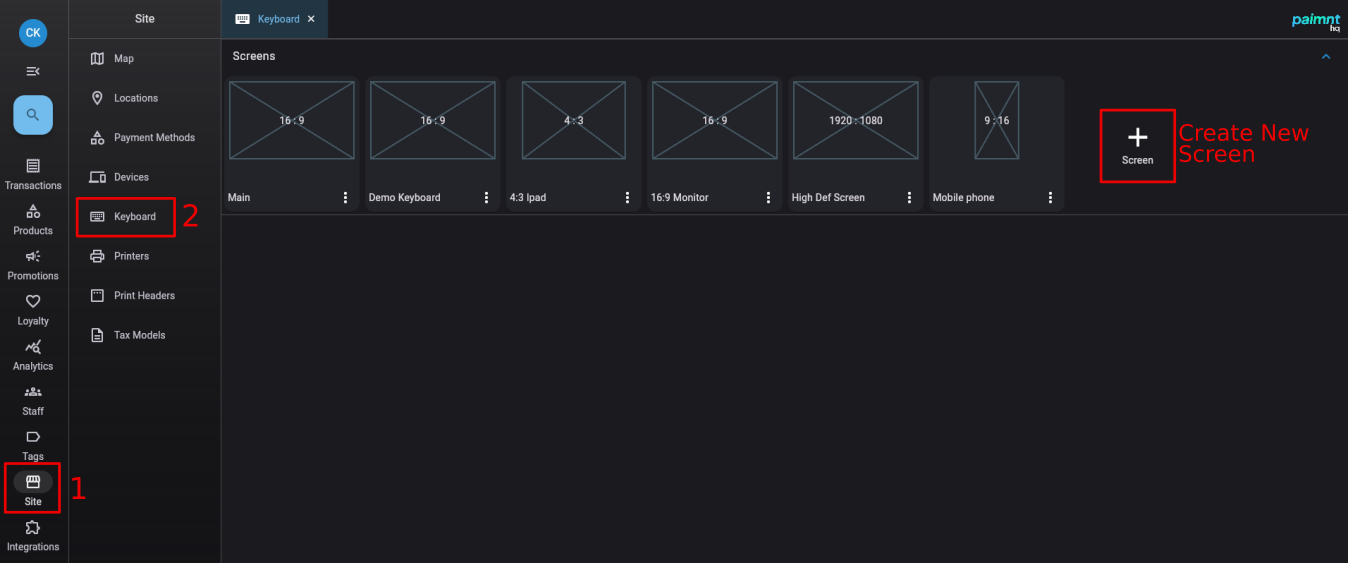Open the Main screen thumbnail
Viewport: 1348px width, 563px height.
pyautogui.click(x=291, y=120)
